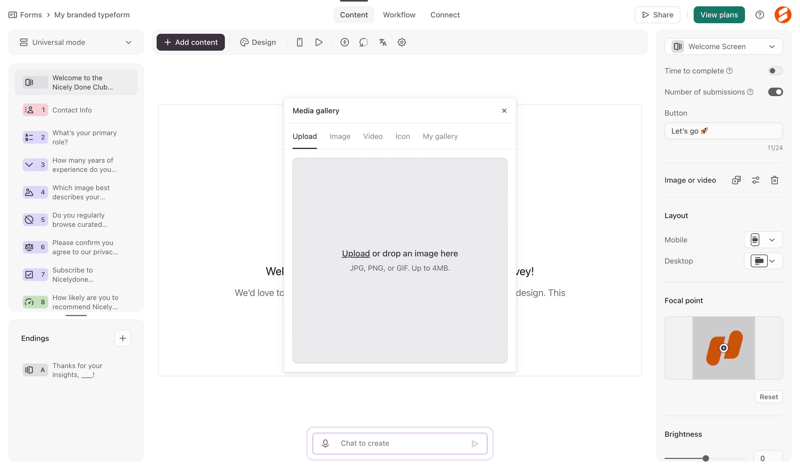The image size is (800, 470).
Task: Click the play preview icon
Action: click(319, 42)
